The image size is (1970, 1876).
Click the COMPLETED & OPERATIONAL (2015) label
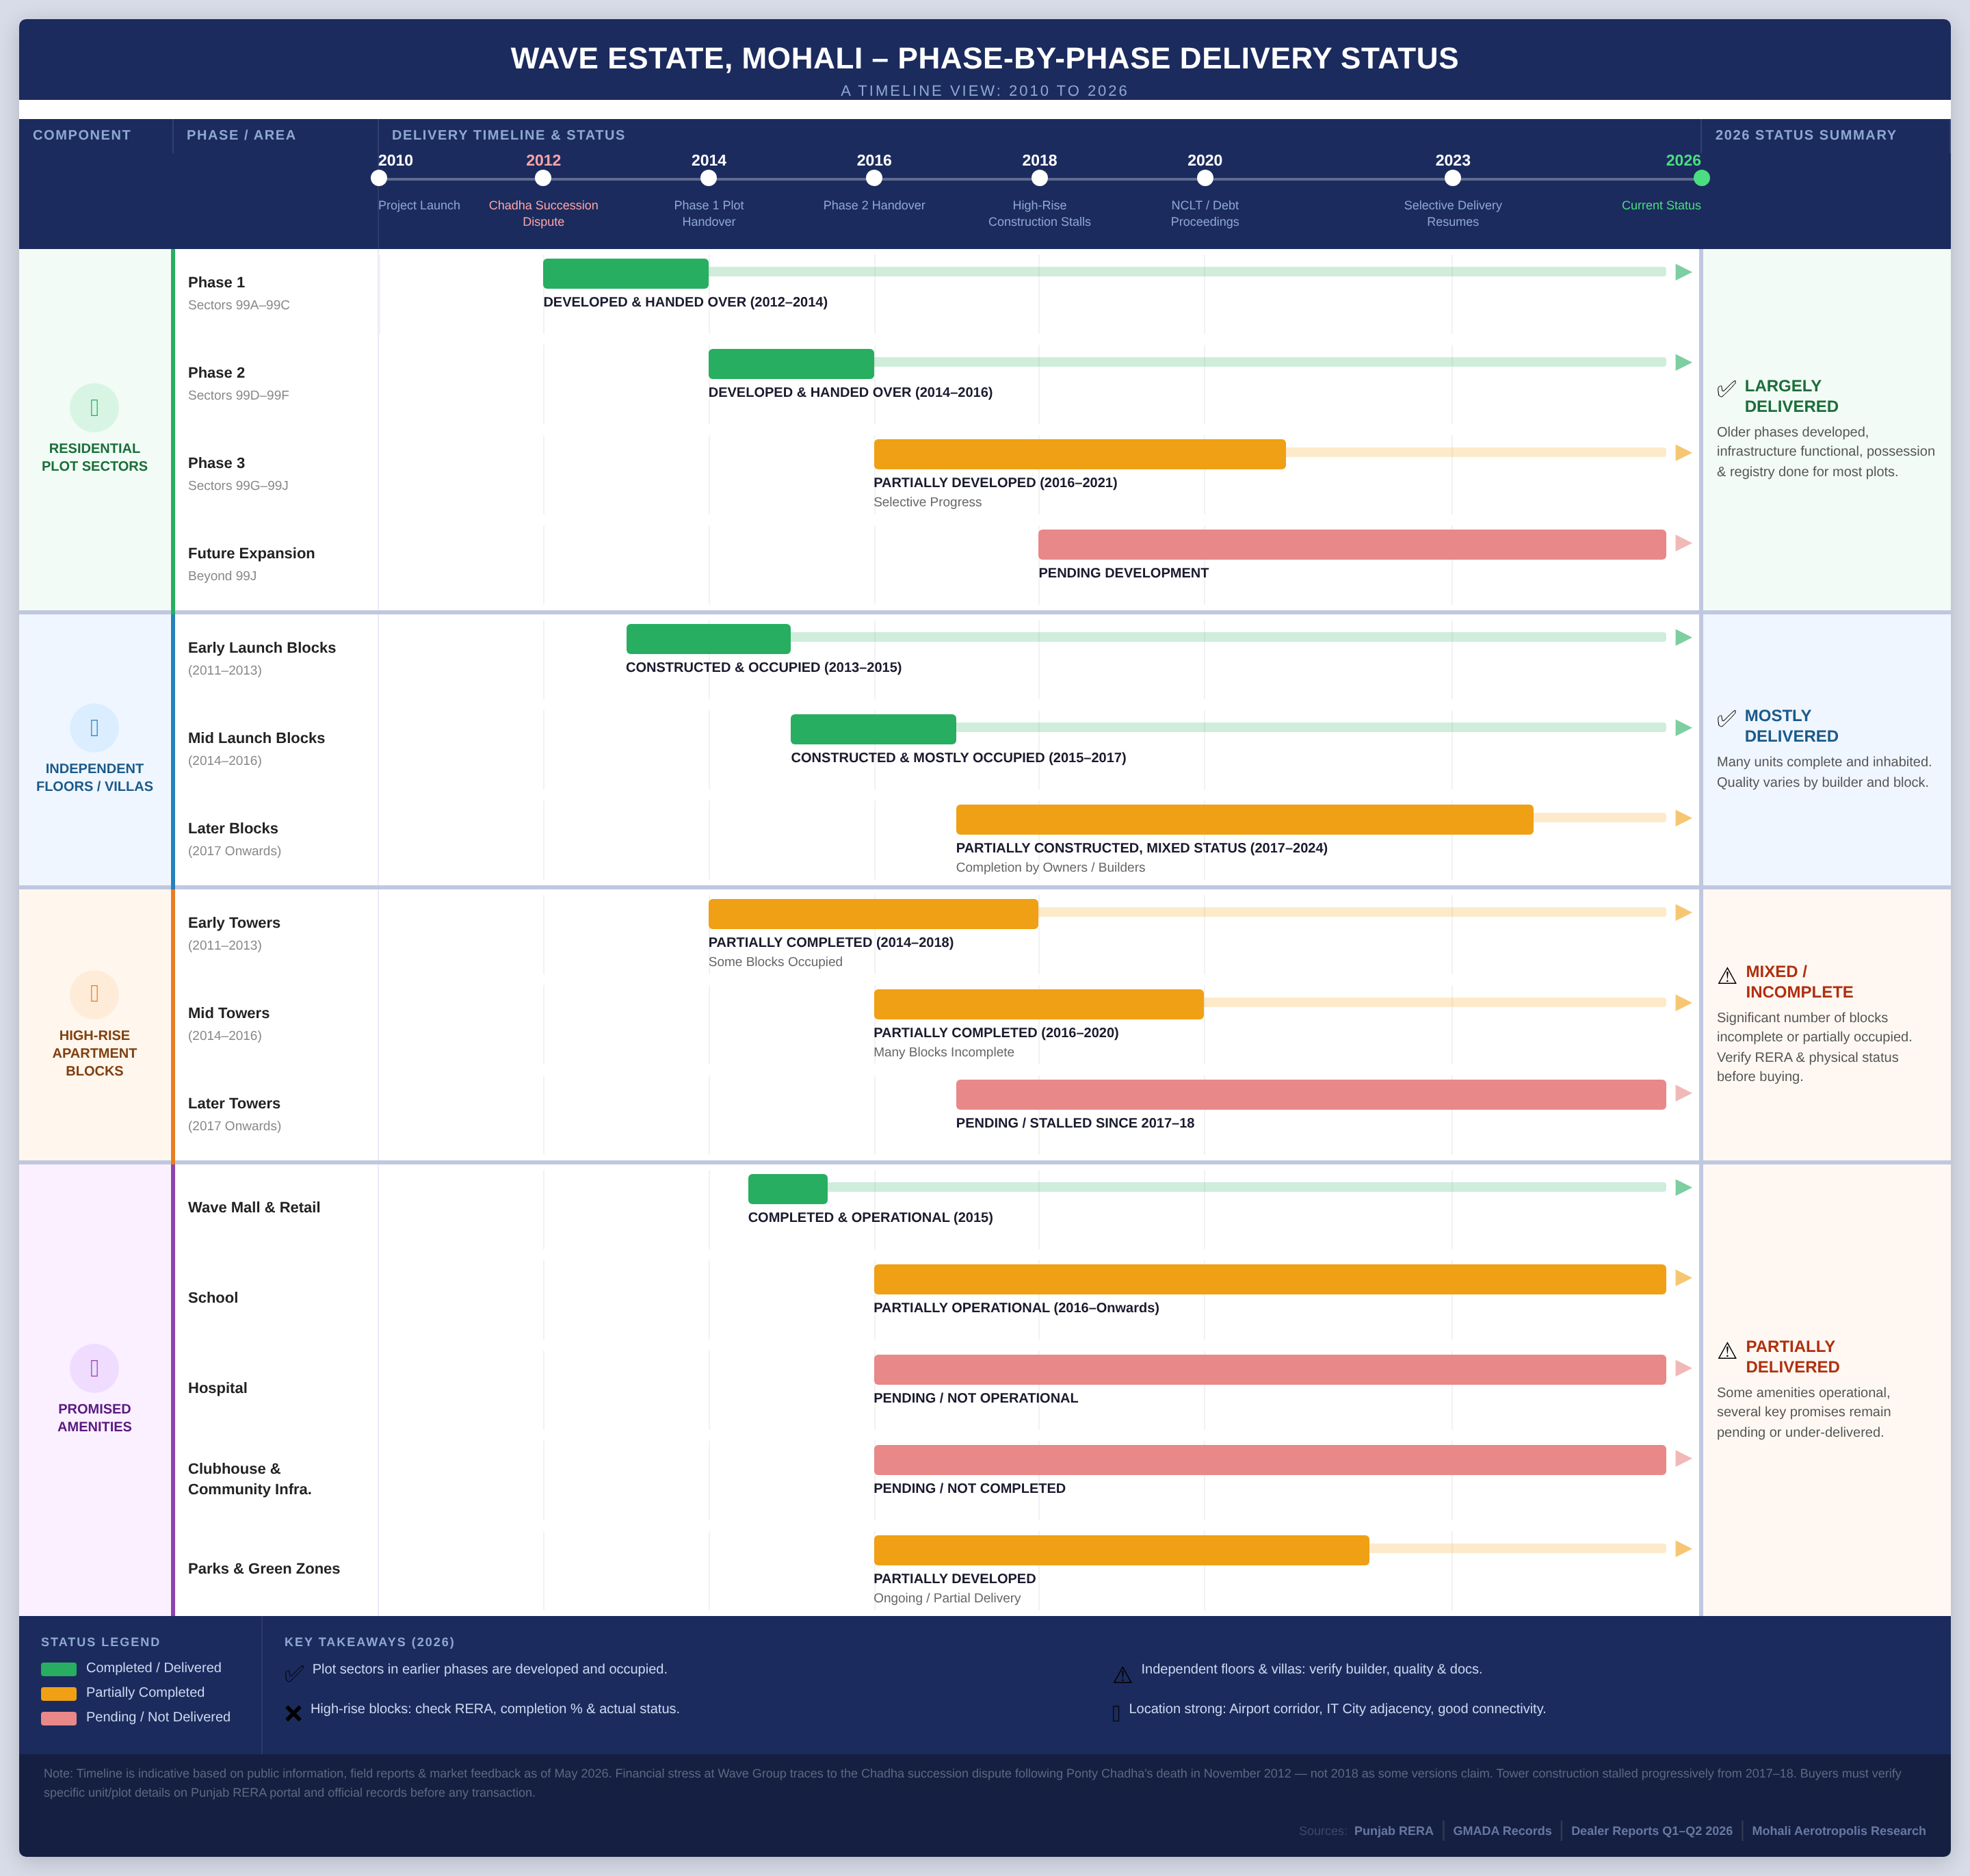[870, 1217]
